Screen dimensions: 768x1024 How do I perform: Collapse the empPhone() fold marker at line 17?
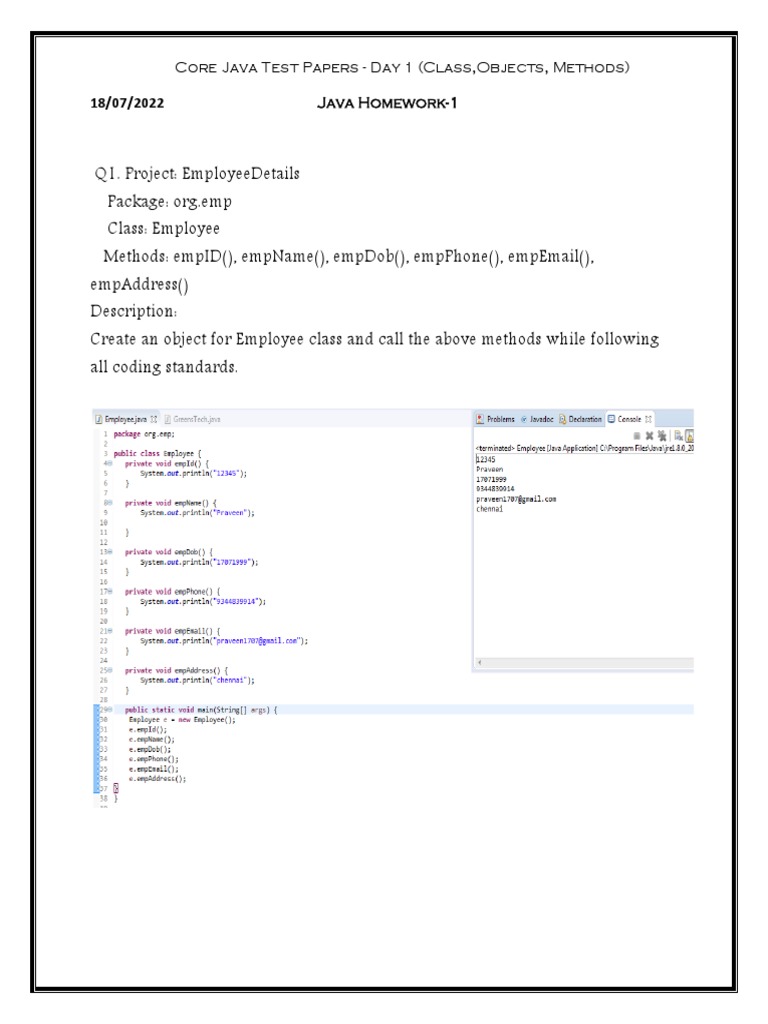(108, 592)
